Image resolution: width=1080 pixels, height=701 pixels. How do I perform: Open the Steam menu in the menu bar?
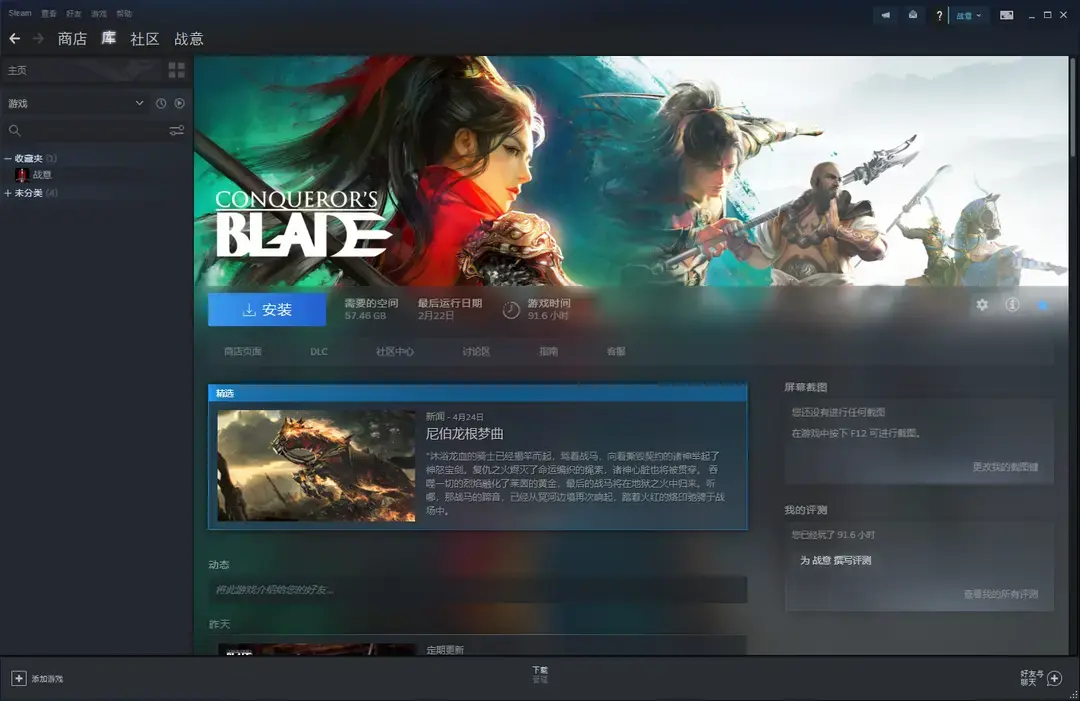click(x=20, y=13)
